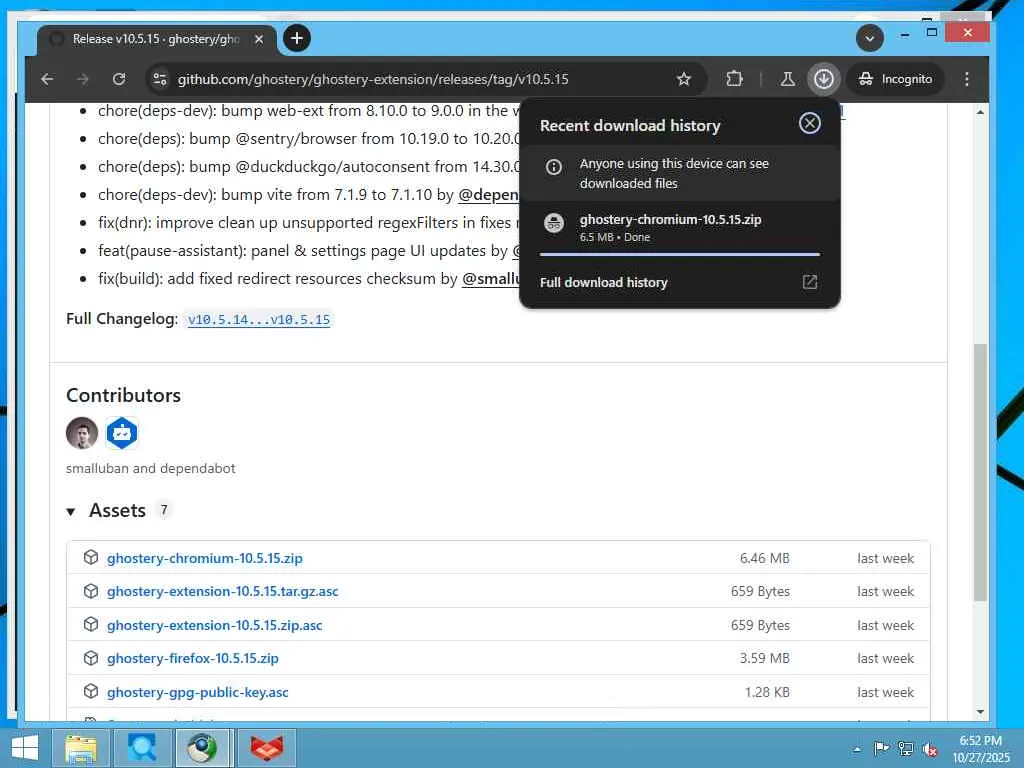This screenshot has width=1024, height=768.
Task: Click the browser Back arrow
Action: pyautogui.click(x=47, y=79)
